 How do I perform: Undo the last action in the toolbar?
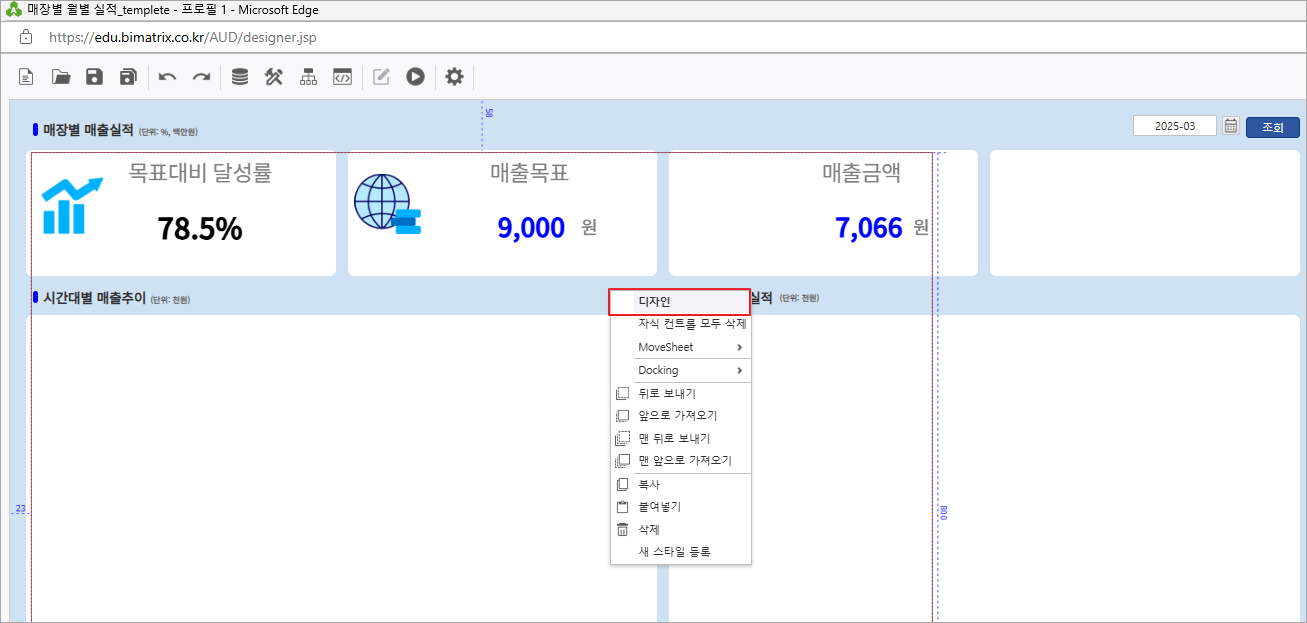tap(167, 77)
